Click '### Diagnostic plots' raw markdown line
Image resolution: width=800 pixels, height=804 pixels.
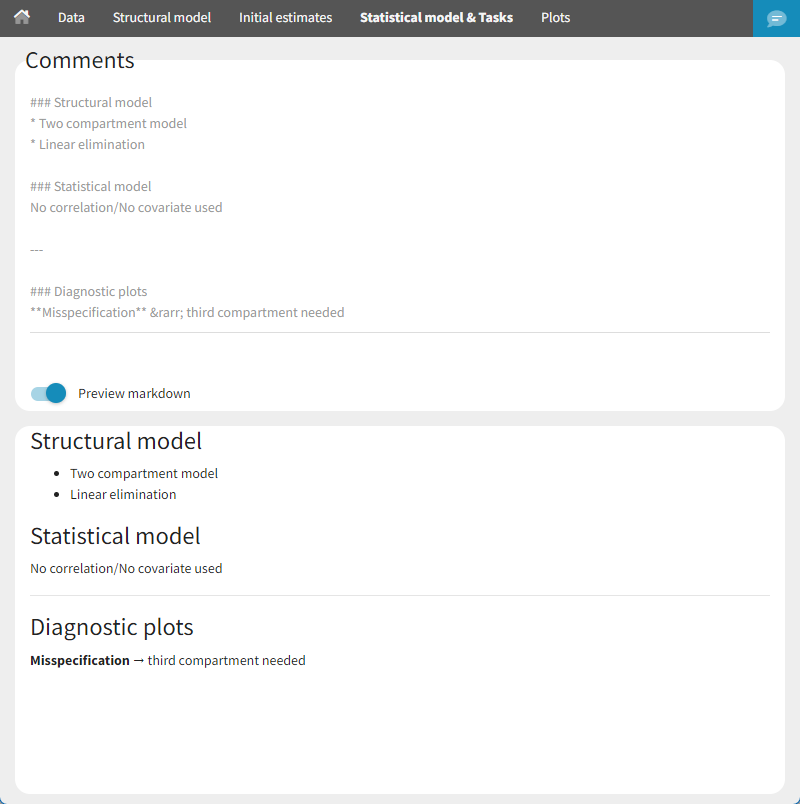coord(89,291)
